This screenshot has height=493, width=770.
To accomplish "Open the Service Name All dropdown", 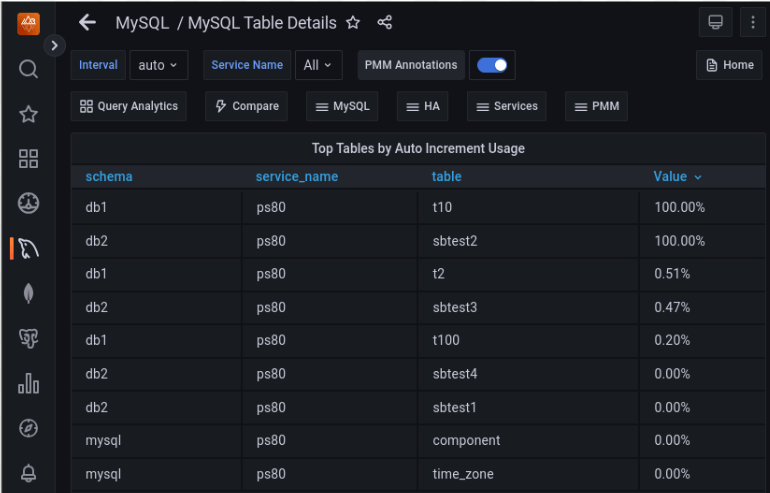I will (x=318, y=65).
